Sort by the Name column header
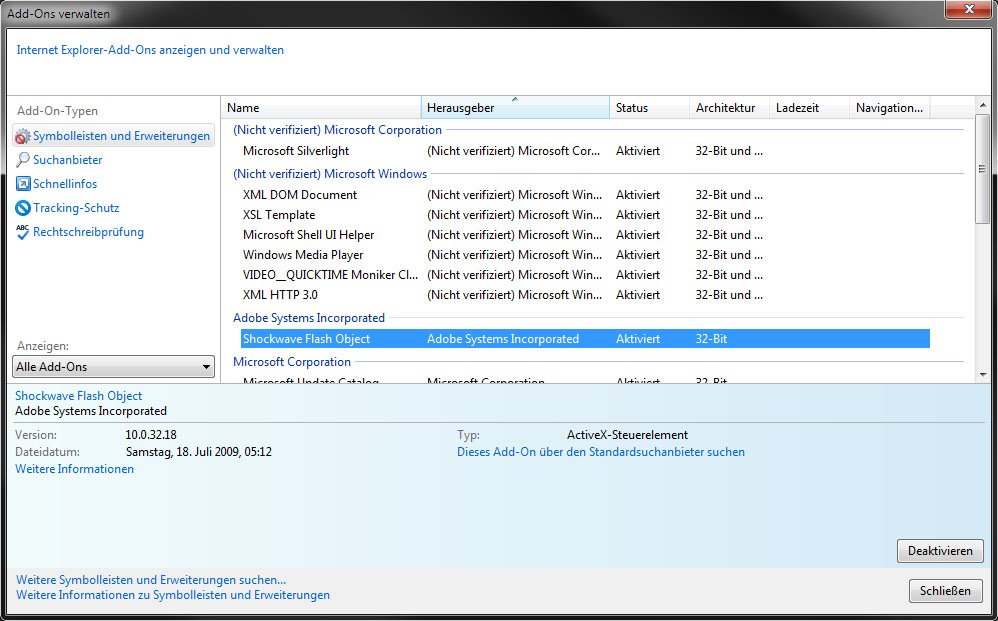This screenshot has width=998, height=621. (320, 108)
